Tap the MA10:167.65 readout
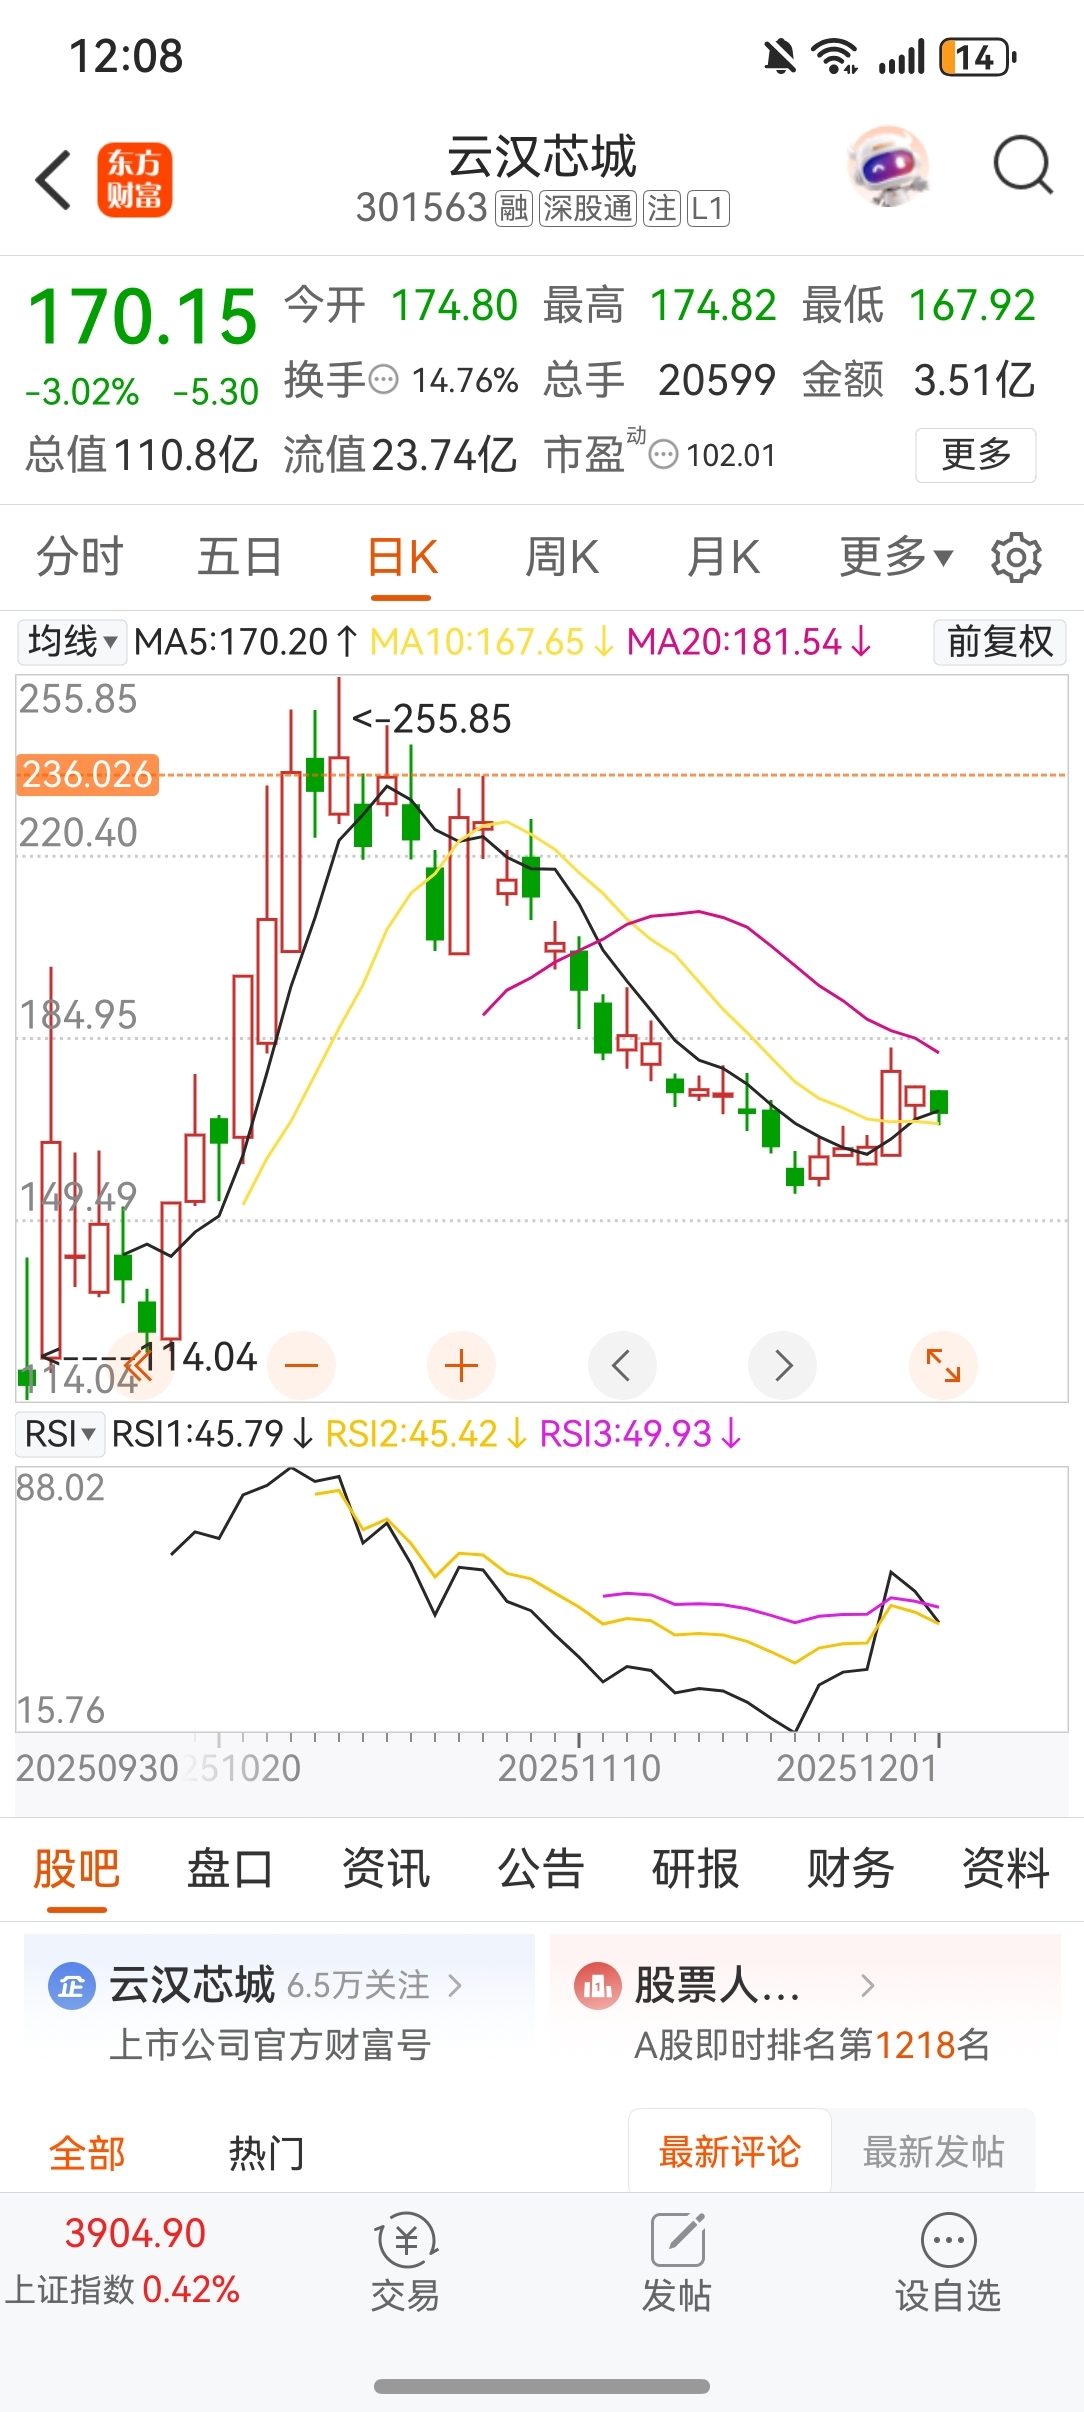 point(492,641)
